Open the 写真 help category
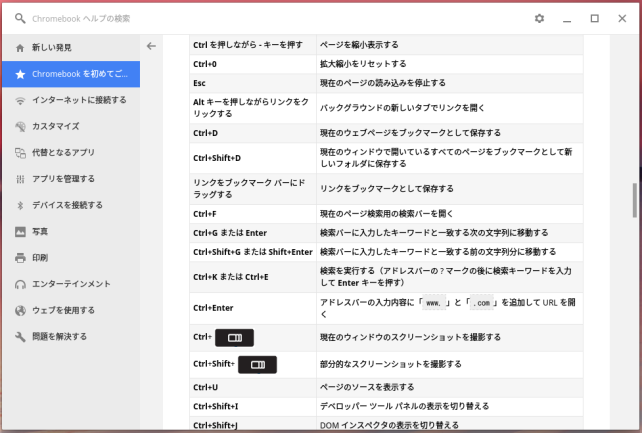The image size is (642, 433). (x=40, y=231)
